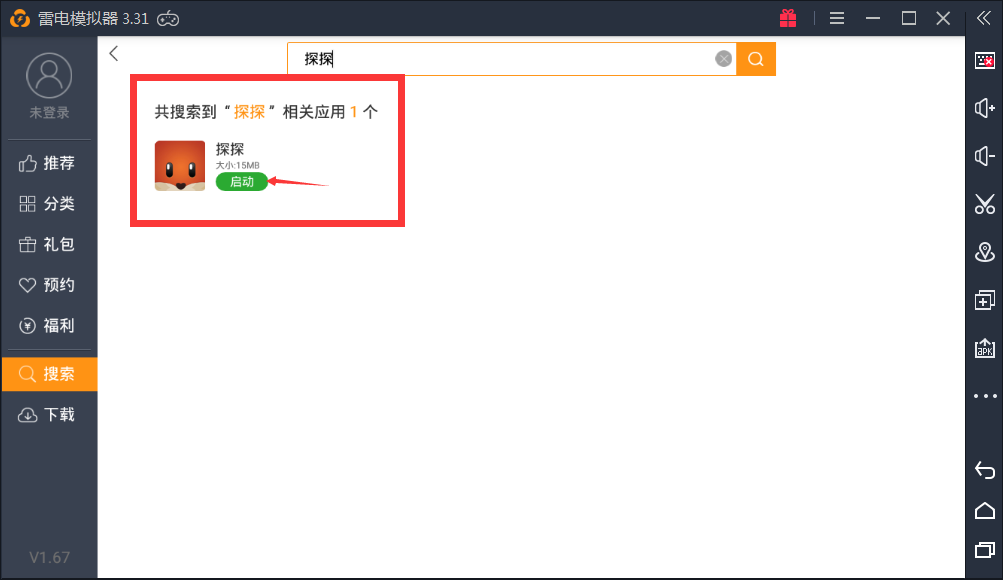Open recent apps with multitasking icon
This screenshot has height=580, width=1003.
[x=984, y=550]
